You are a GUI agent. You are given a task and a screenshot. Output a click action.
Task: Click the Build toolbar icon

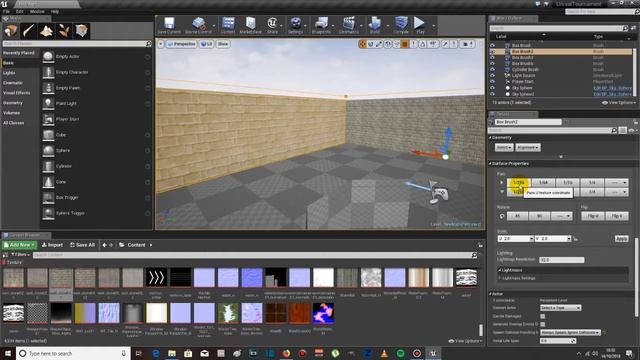coord(374,25)
